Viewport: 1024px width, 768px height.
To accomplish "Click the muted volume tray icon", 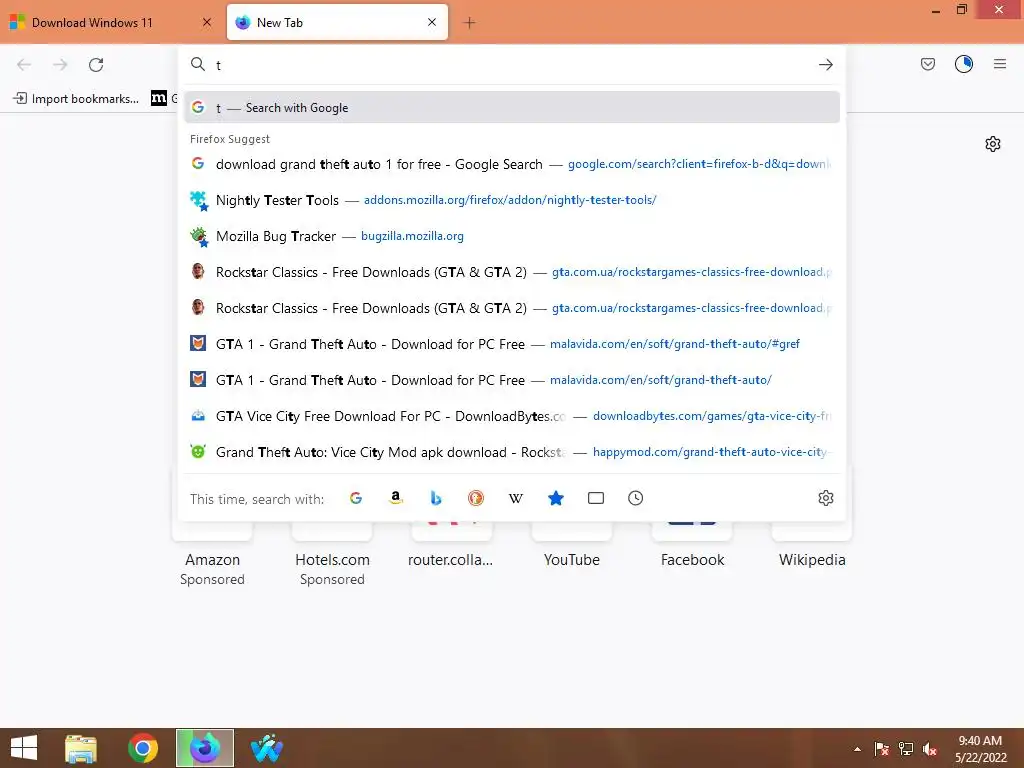I will point(930,749).
